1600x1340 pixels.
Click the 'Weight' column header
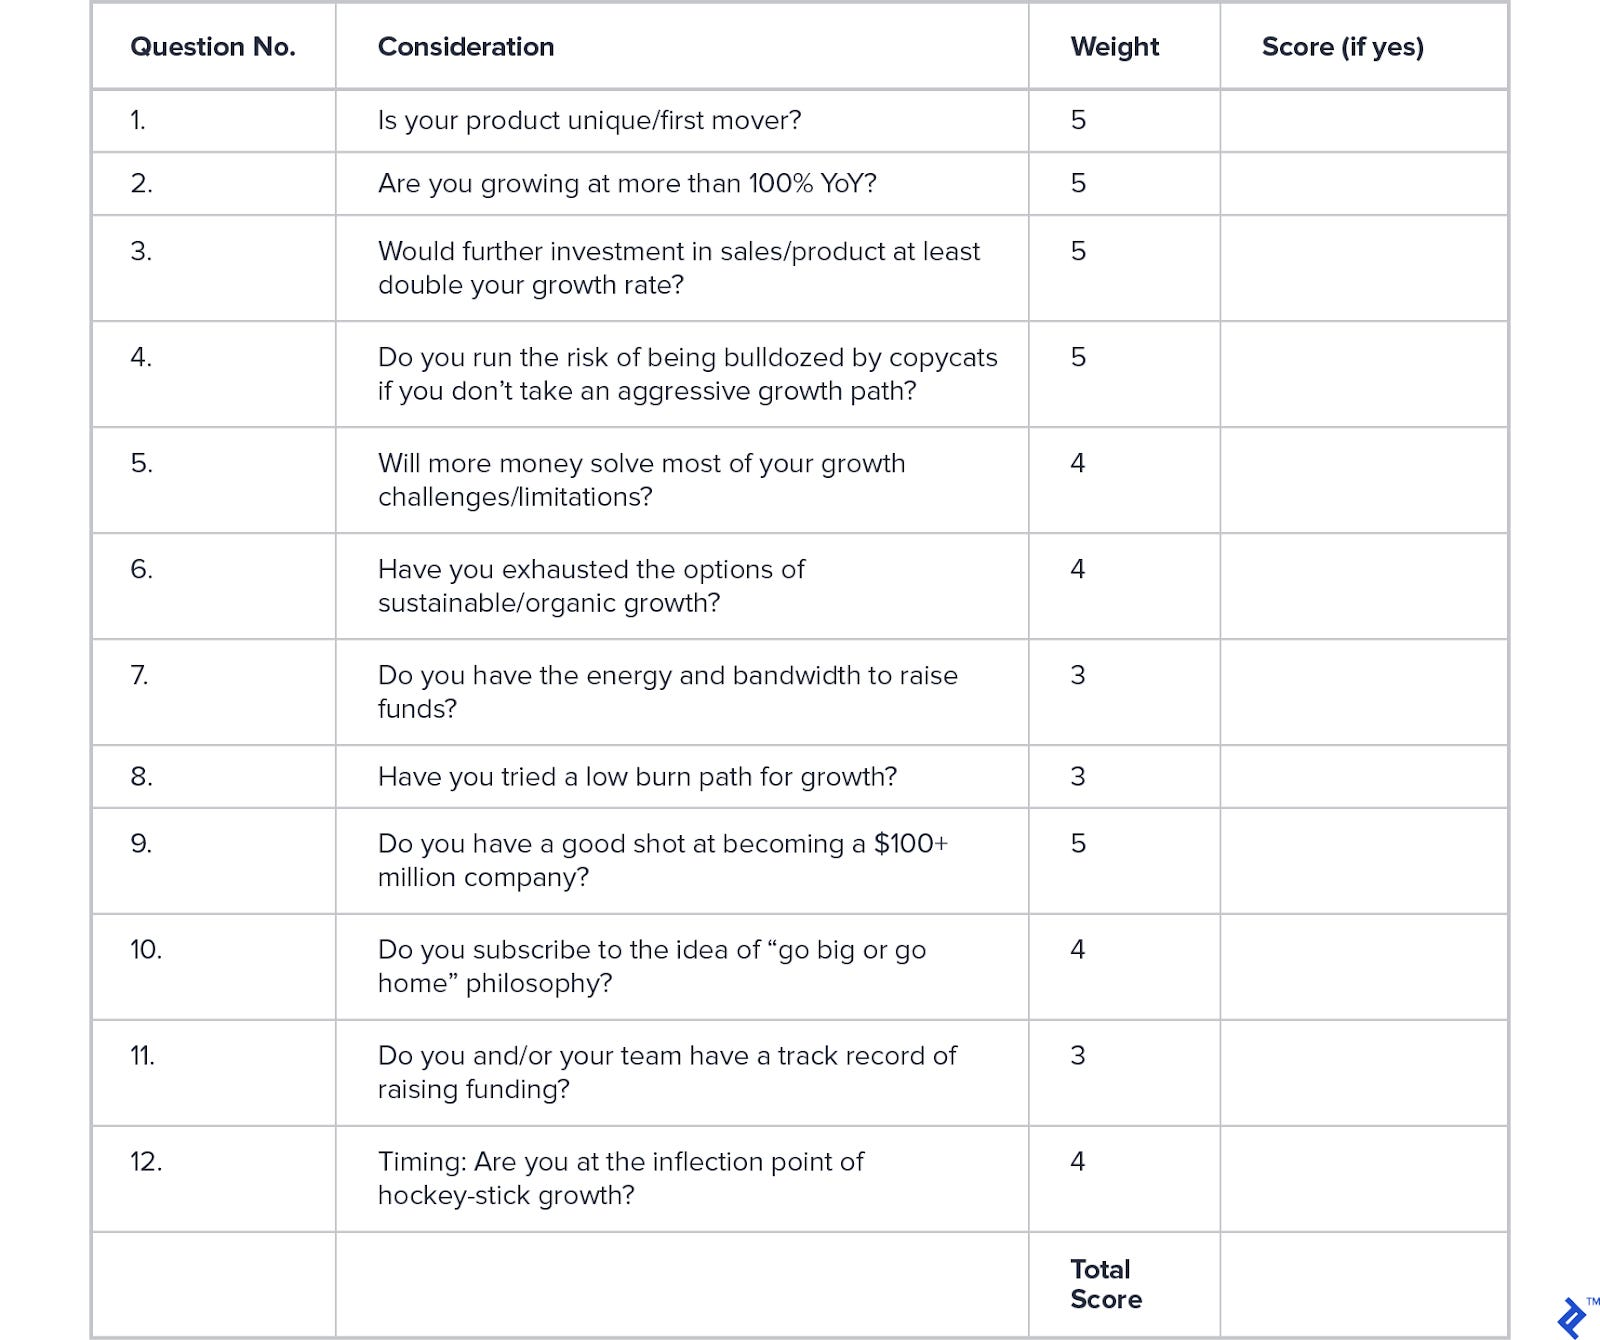[x=1114, y=47]
